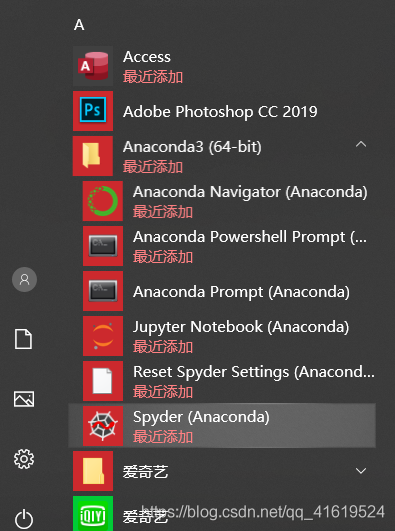Click the Spyder web icon
Screen dimensions: 395x531
103,426
